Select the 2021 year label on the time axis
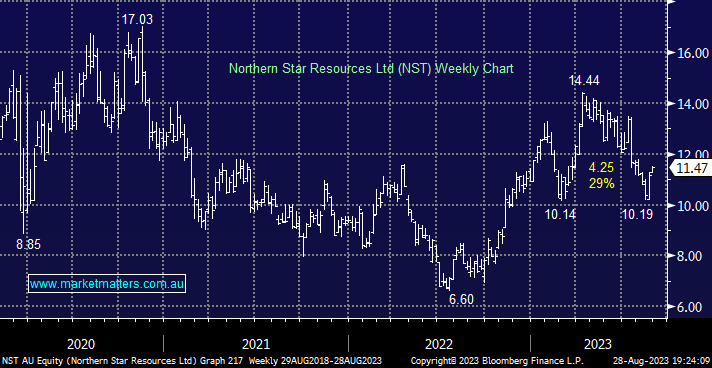Viewport: 712px width, 368px height. 256,344
